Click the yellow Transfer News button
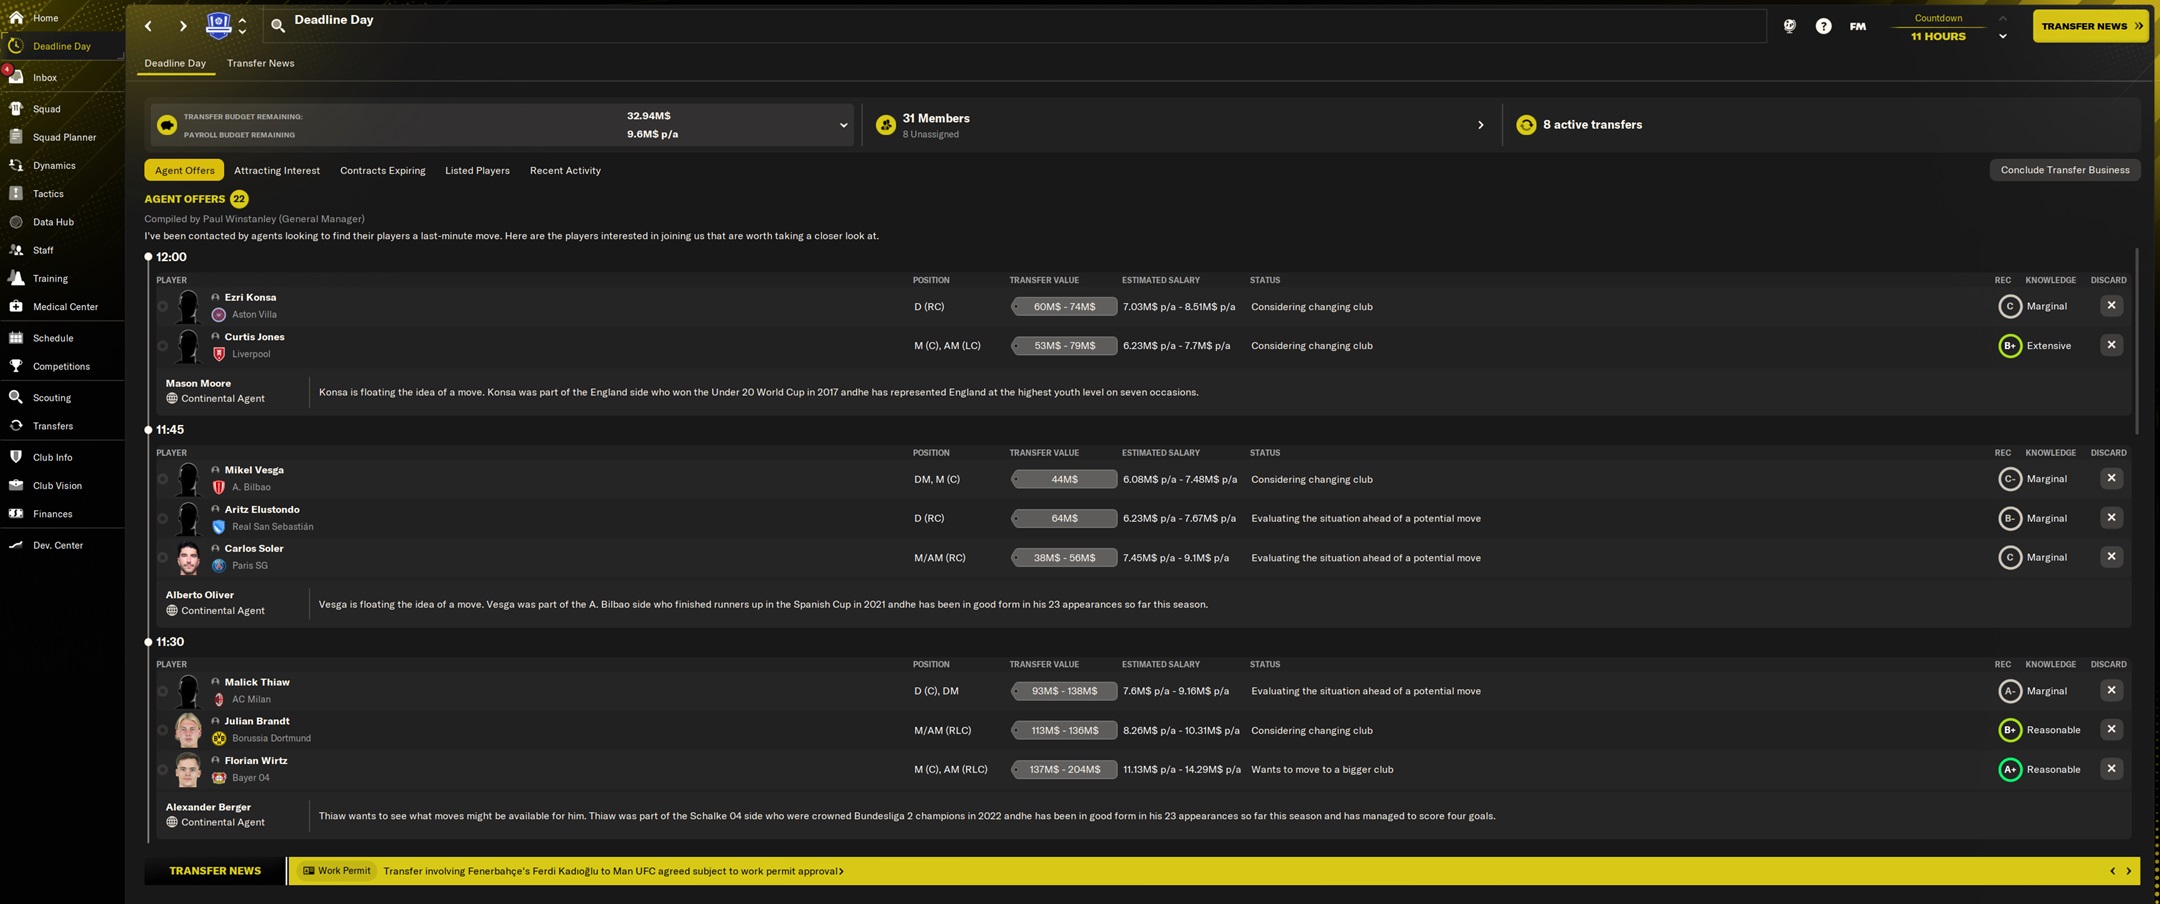 2090,26
